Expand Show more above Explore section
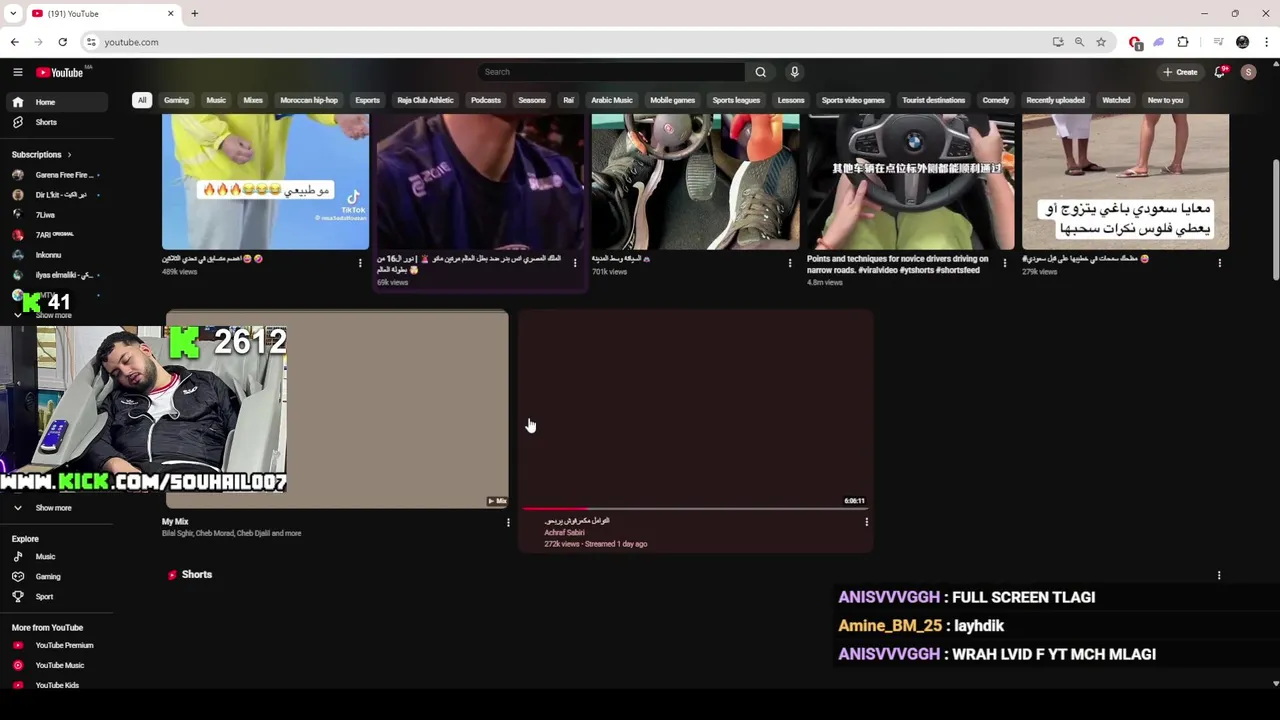This screenshot has height=720, width=1280. (58, 508)
